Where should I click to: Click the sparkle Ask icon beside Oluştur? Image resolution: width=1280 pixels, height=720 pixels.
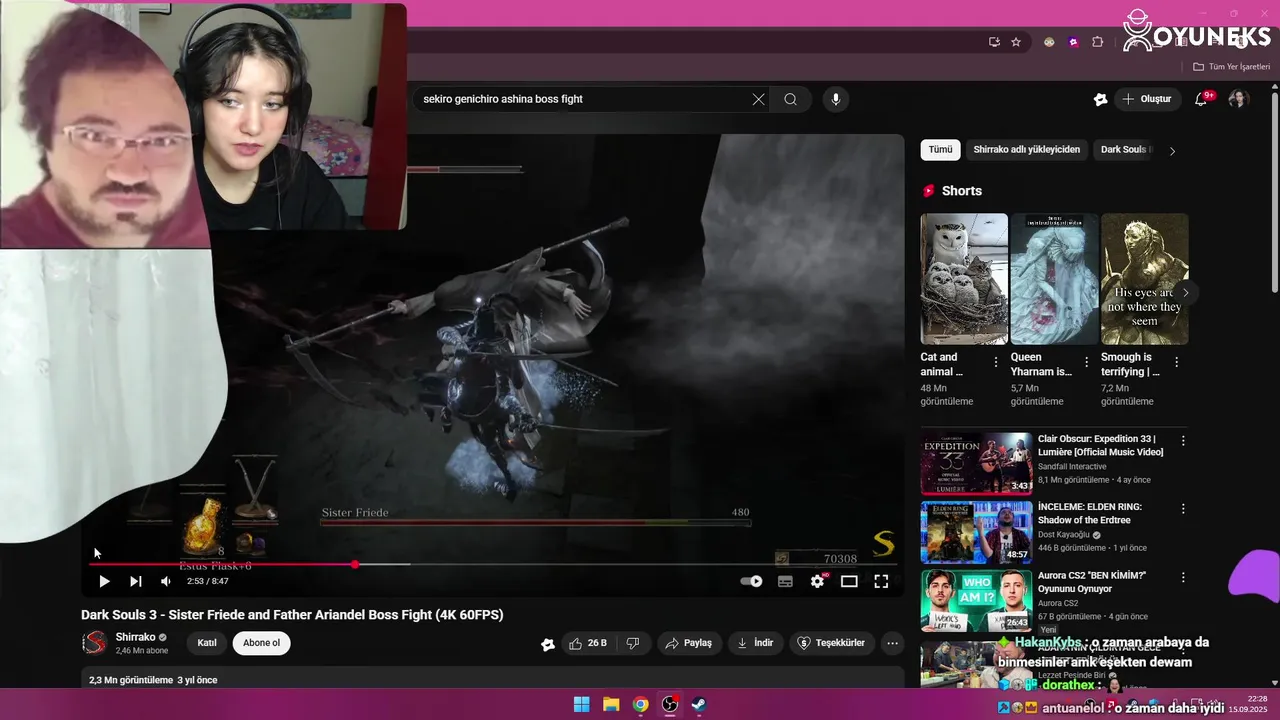click(x=1100, y=99)
